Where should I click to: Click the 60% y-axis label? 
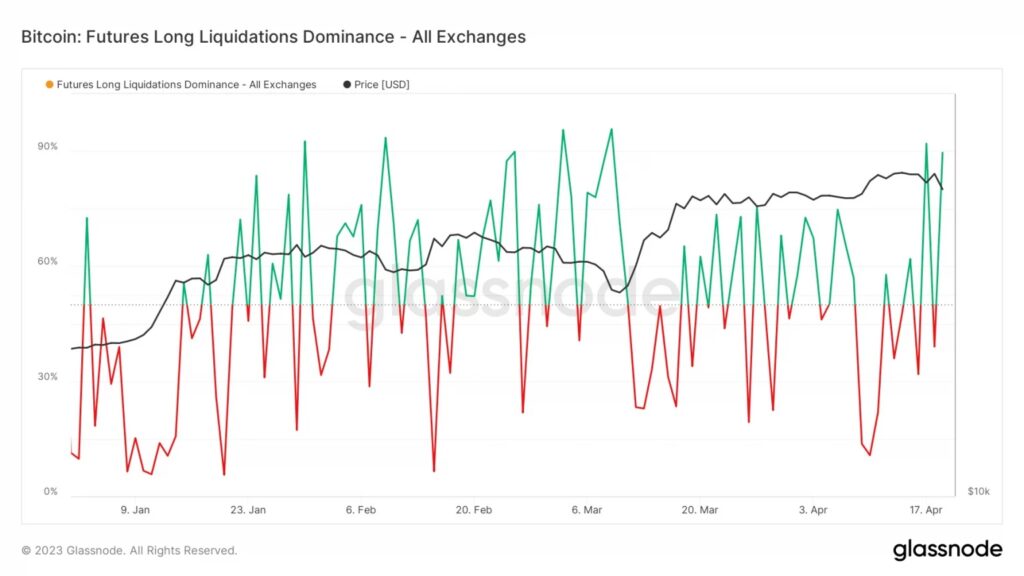48,262
